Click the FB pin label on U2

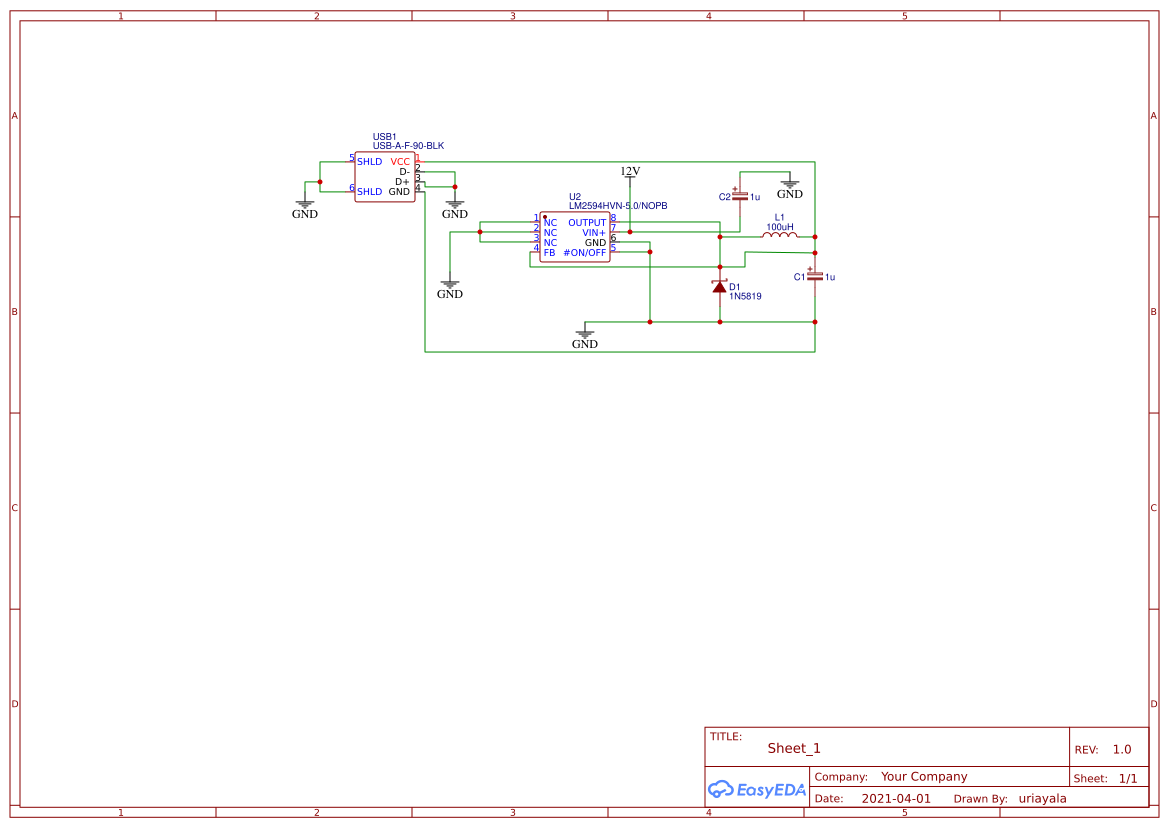coord(548,254)
